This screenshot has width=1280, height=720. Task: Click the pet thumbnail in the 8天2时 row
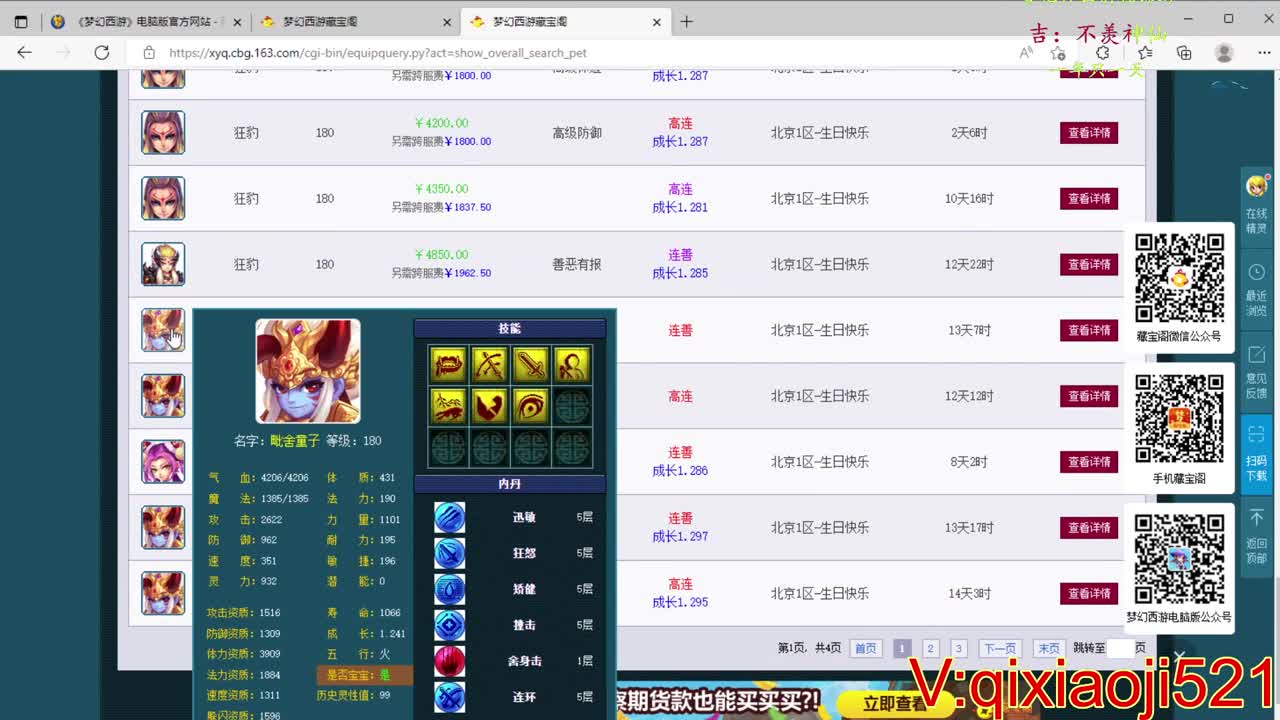pos(163,462)
